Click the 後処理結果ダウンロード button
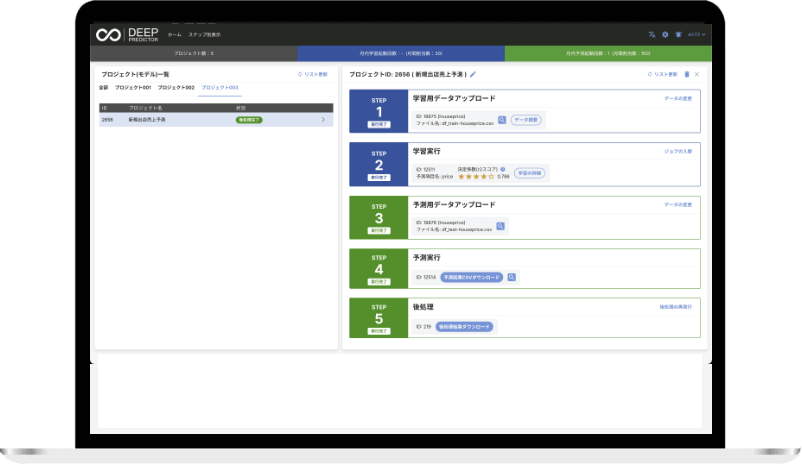 coord(464,327)
